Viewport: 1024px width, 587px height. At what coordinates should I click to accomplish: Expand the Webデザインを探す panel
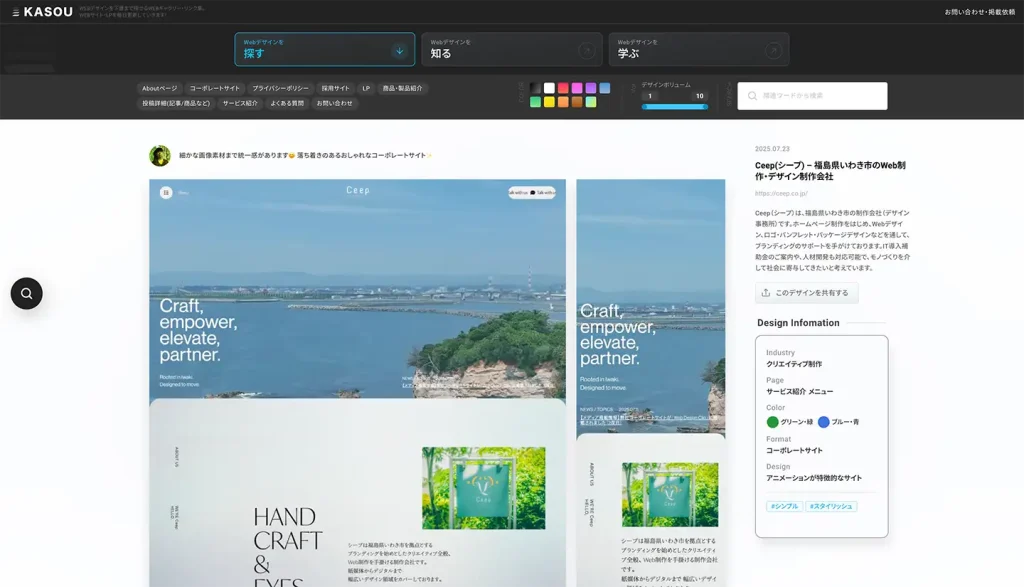(x=310, y=49)
